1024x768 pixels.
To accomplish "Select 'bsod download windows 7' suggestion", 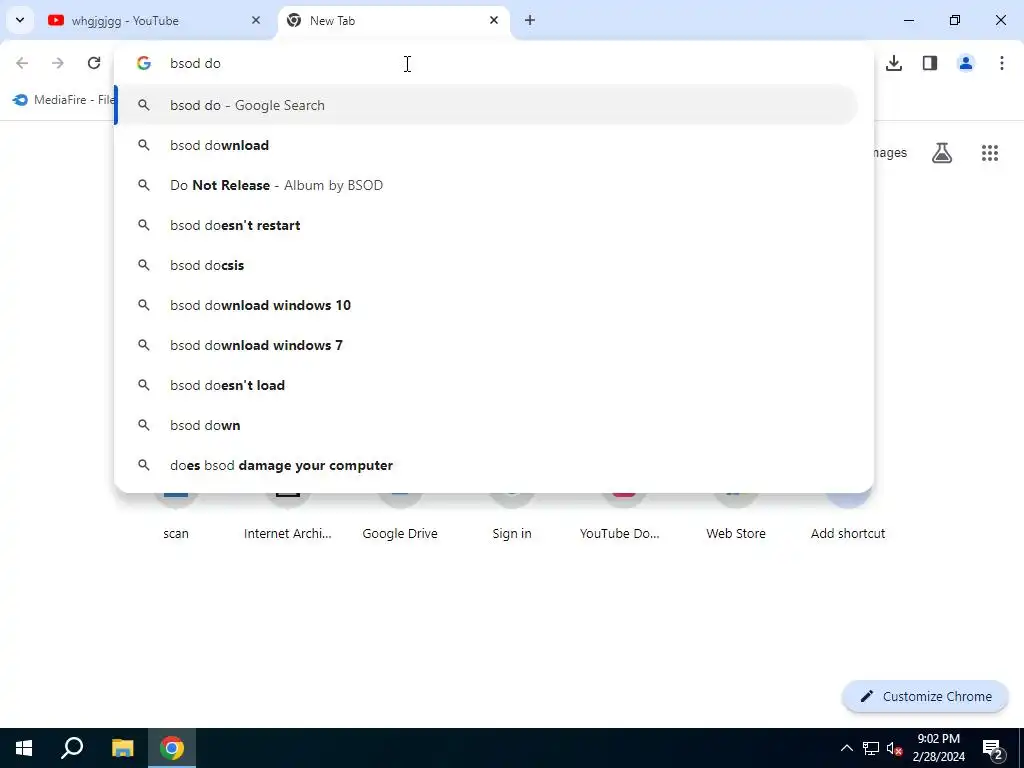I will (x=487, y=345).
